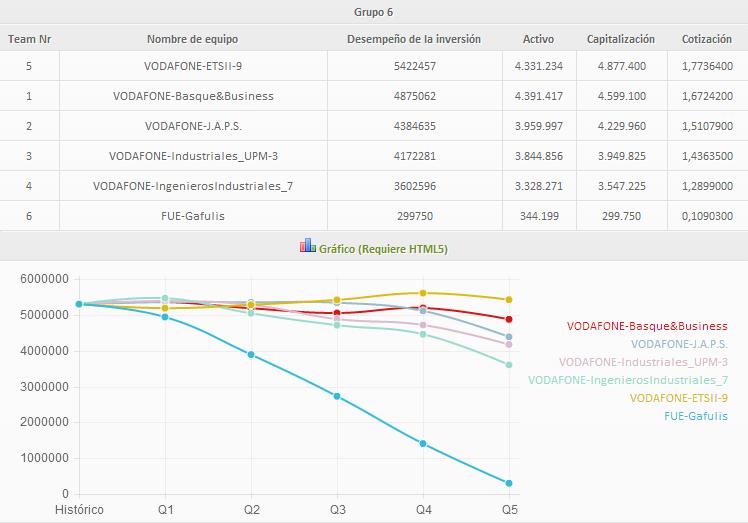Select team name VODAFONE-ETSII-9 in table
The height and width of the screenshot is (523, 748).
[193, 66]
